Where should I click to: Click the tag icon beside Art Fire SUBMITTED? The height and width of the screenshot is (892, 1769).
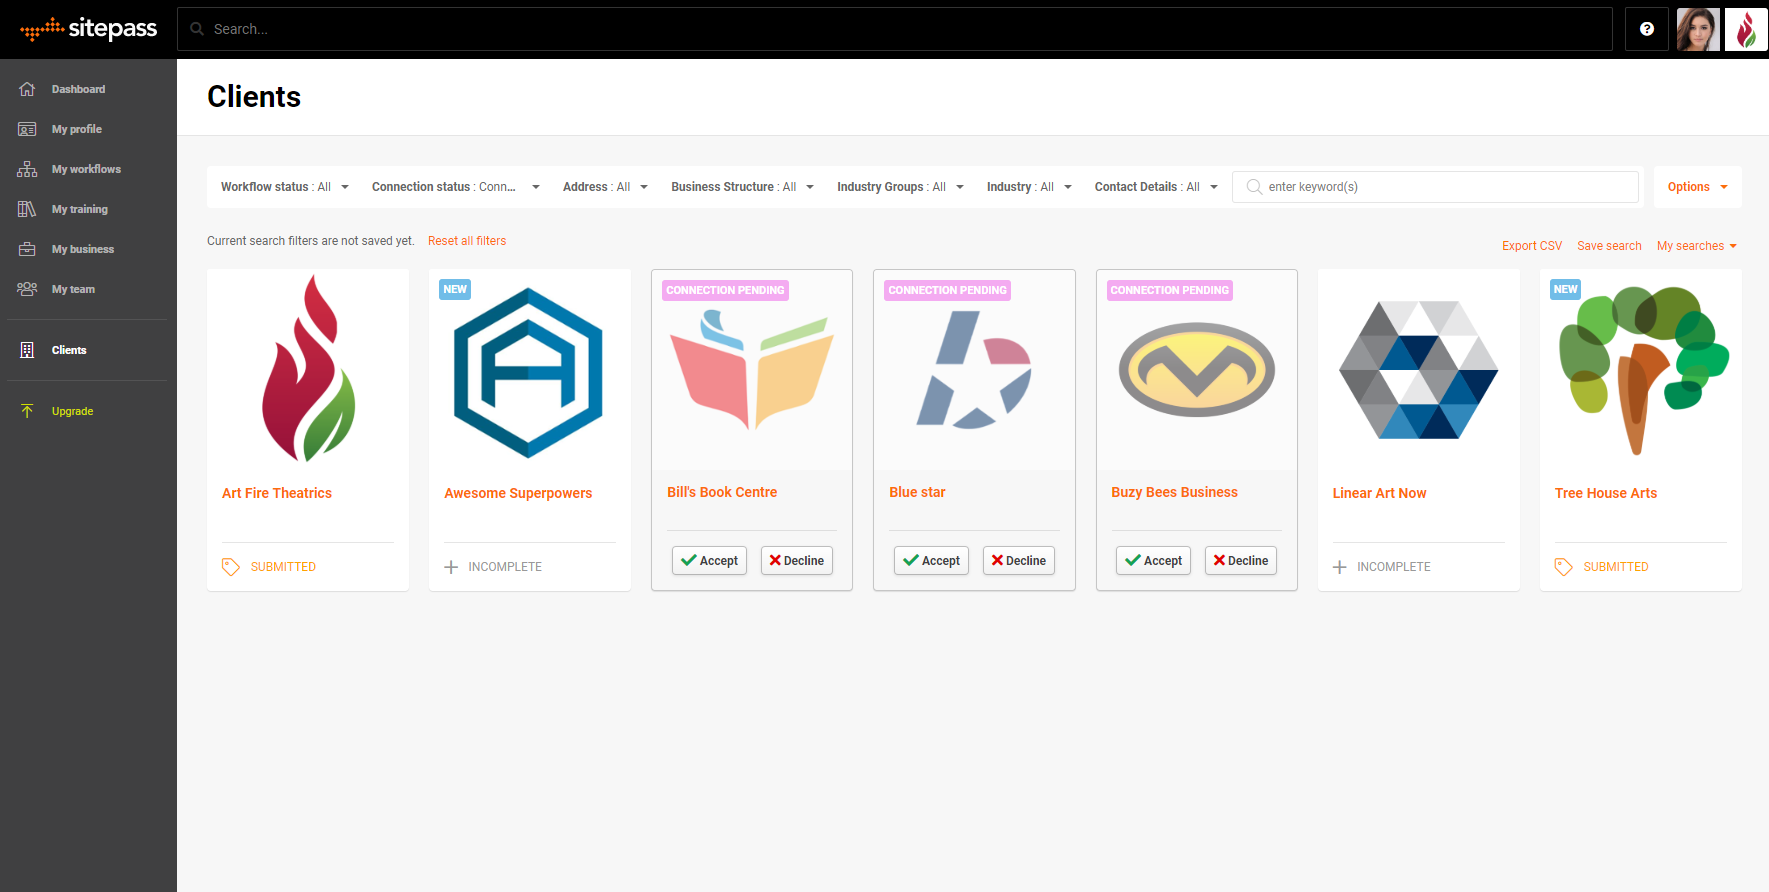(x=231, y=567)
